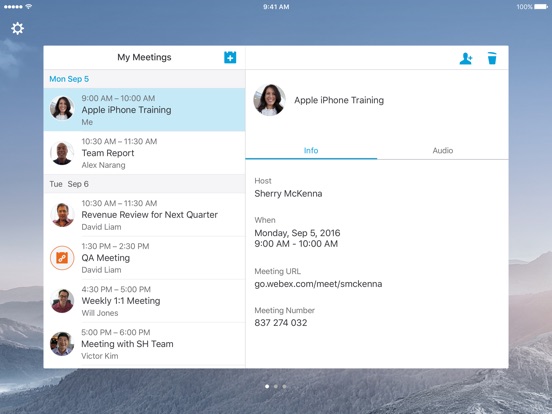The height and width of the screenshot is (414, 552).
Task: Go to the second page dot
Action: (276, 387)
